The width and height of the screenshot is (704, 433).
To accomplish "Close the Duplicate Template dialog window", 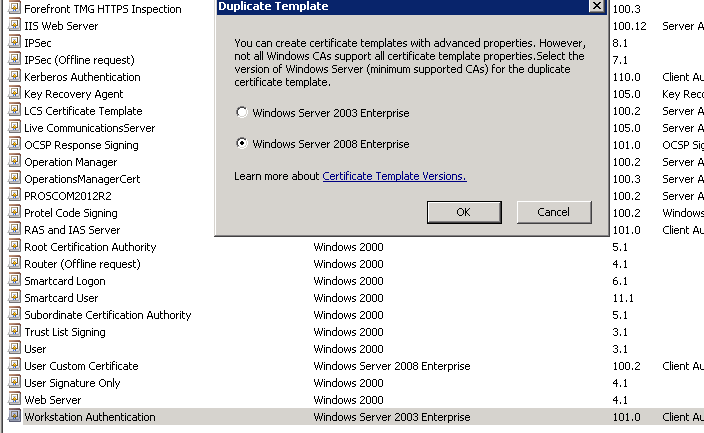I will pos(597,6).
